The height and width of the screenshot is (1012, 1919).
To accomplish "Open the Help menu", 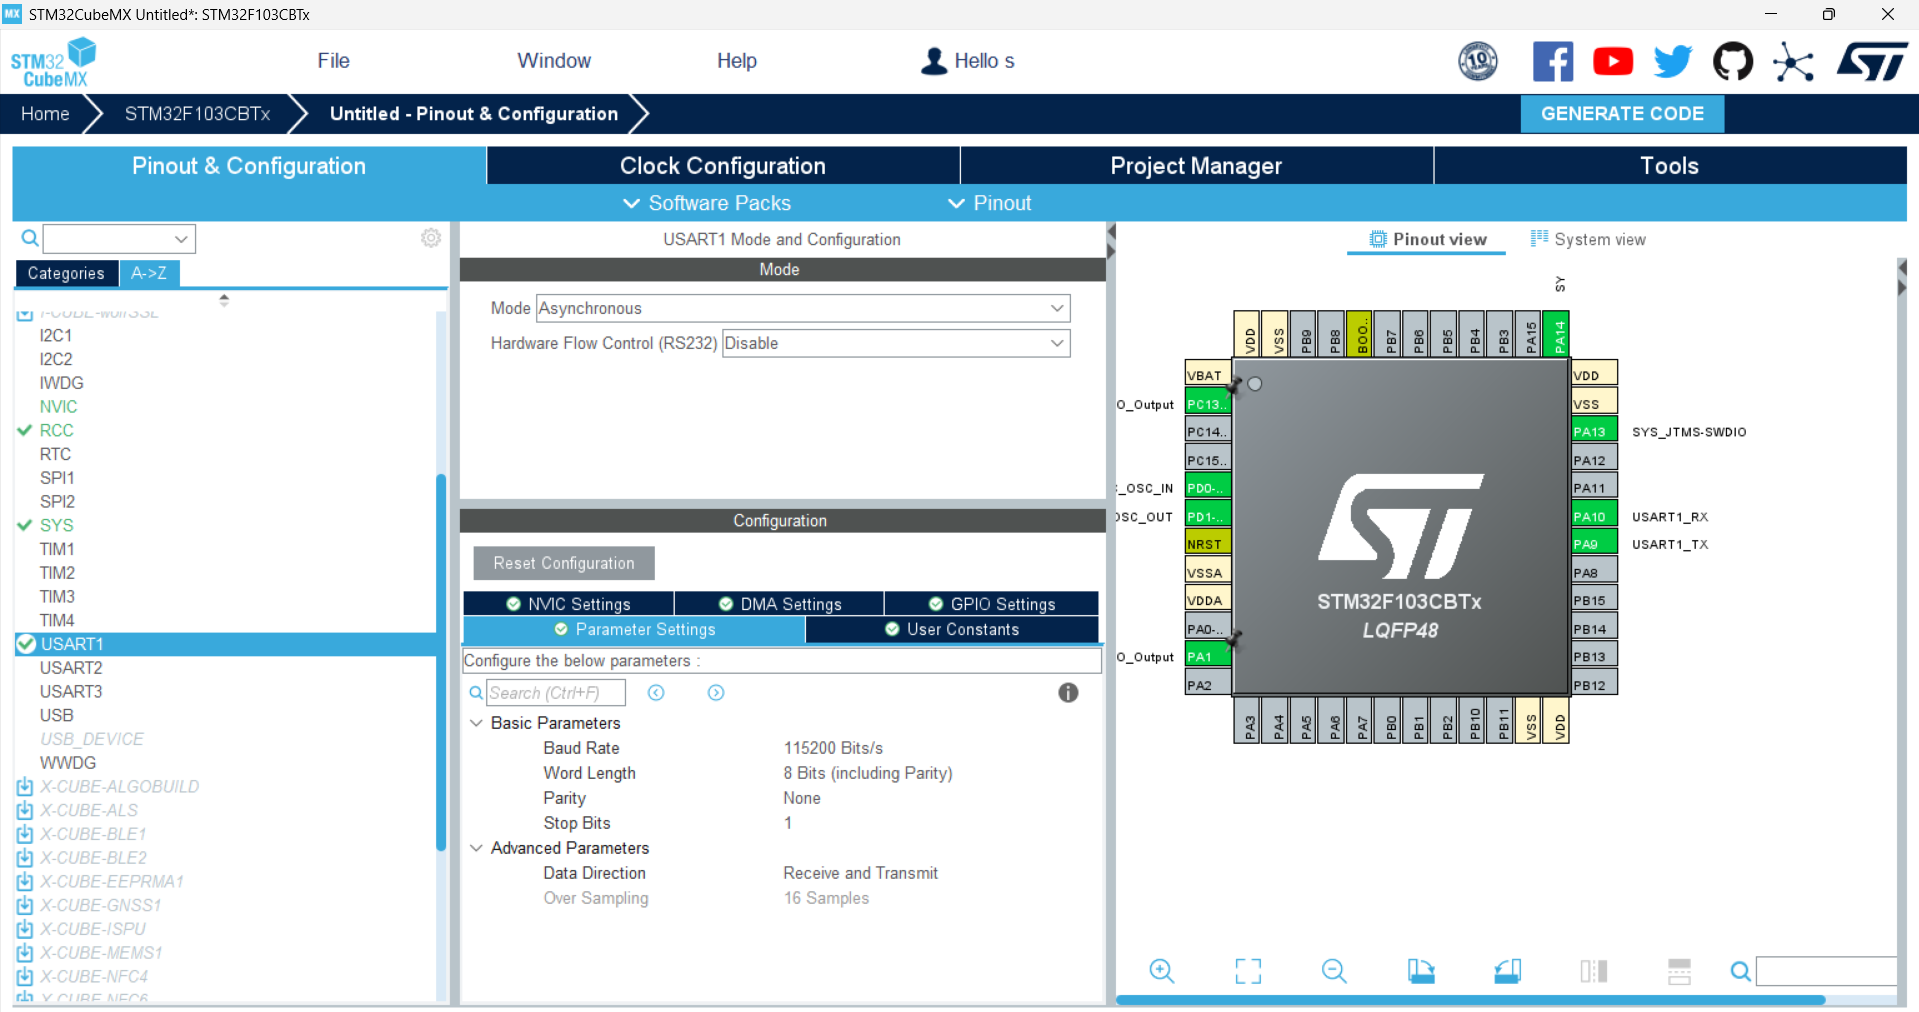I will click(x=737, y=61).
